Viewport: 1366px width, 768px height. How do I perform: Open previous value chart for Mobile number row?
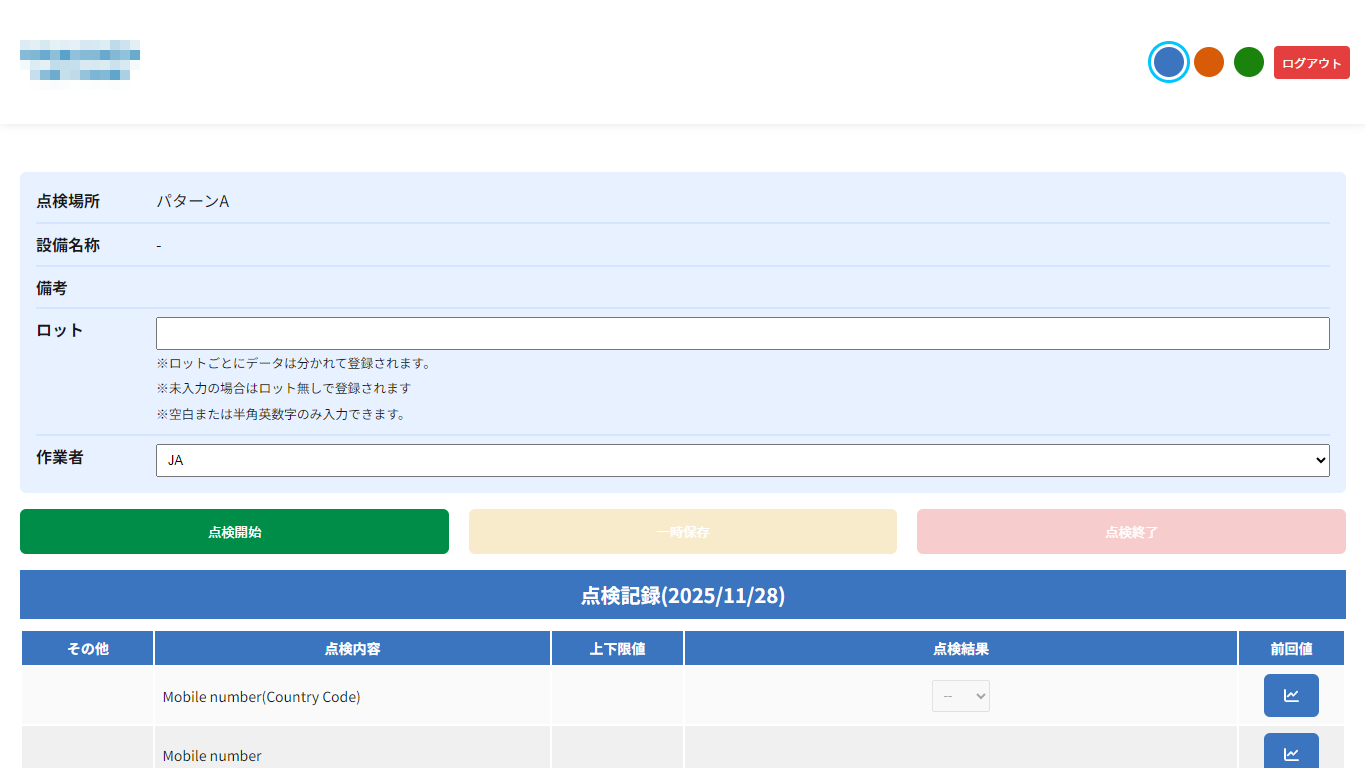click(1291, 753)
